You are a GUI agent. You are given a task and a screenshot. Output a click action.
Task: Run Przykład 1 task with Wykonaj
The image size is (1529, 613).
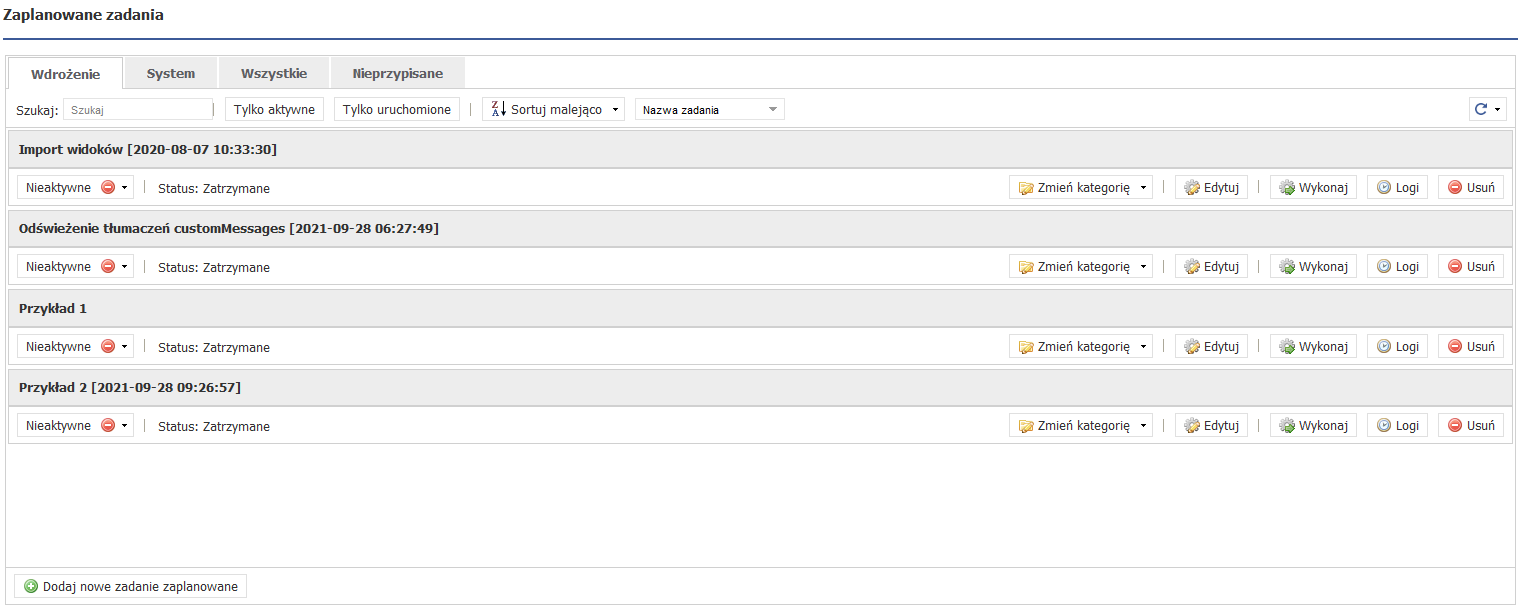[x=1313, y=347]
